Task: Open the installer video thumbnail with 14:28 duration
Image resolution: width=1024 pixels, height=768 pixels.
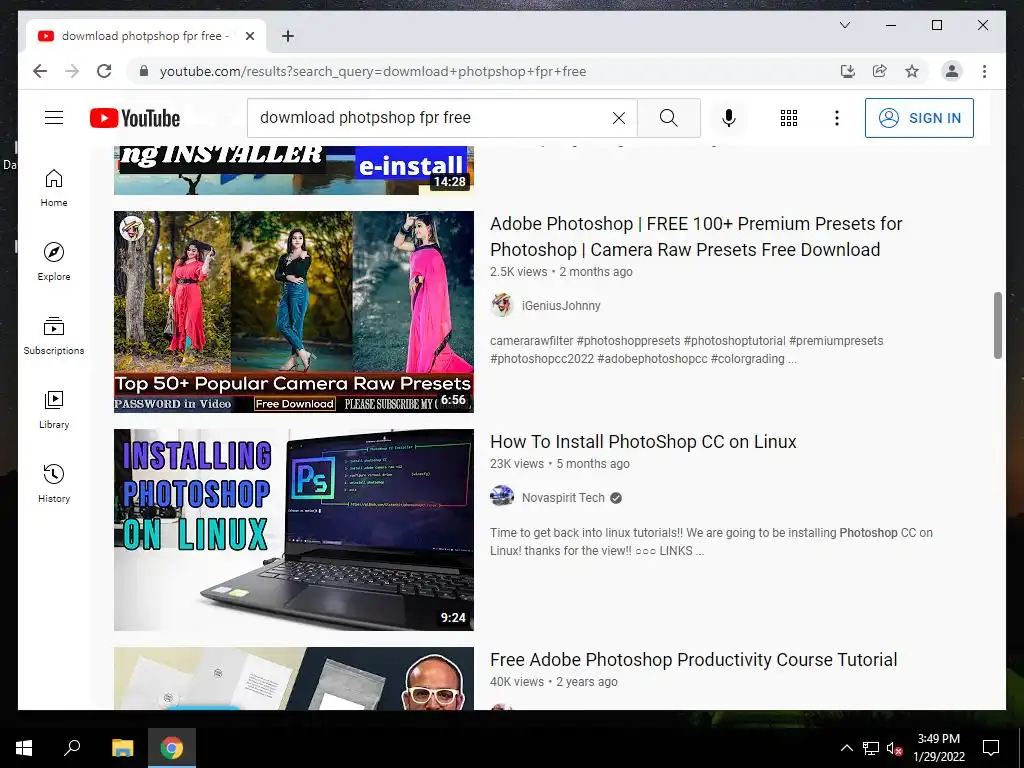Action: pos(294,170)
